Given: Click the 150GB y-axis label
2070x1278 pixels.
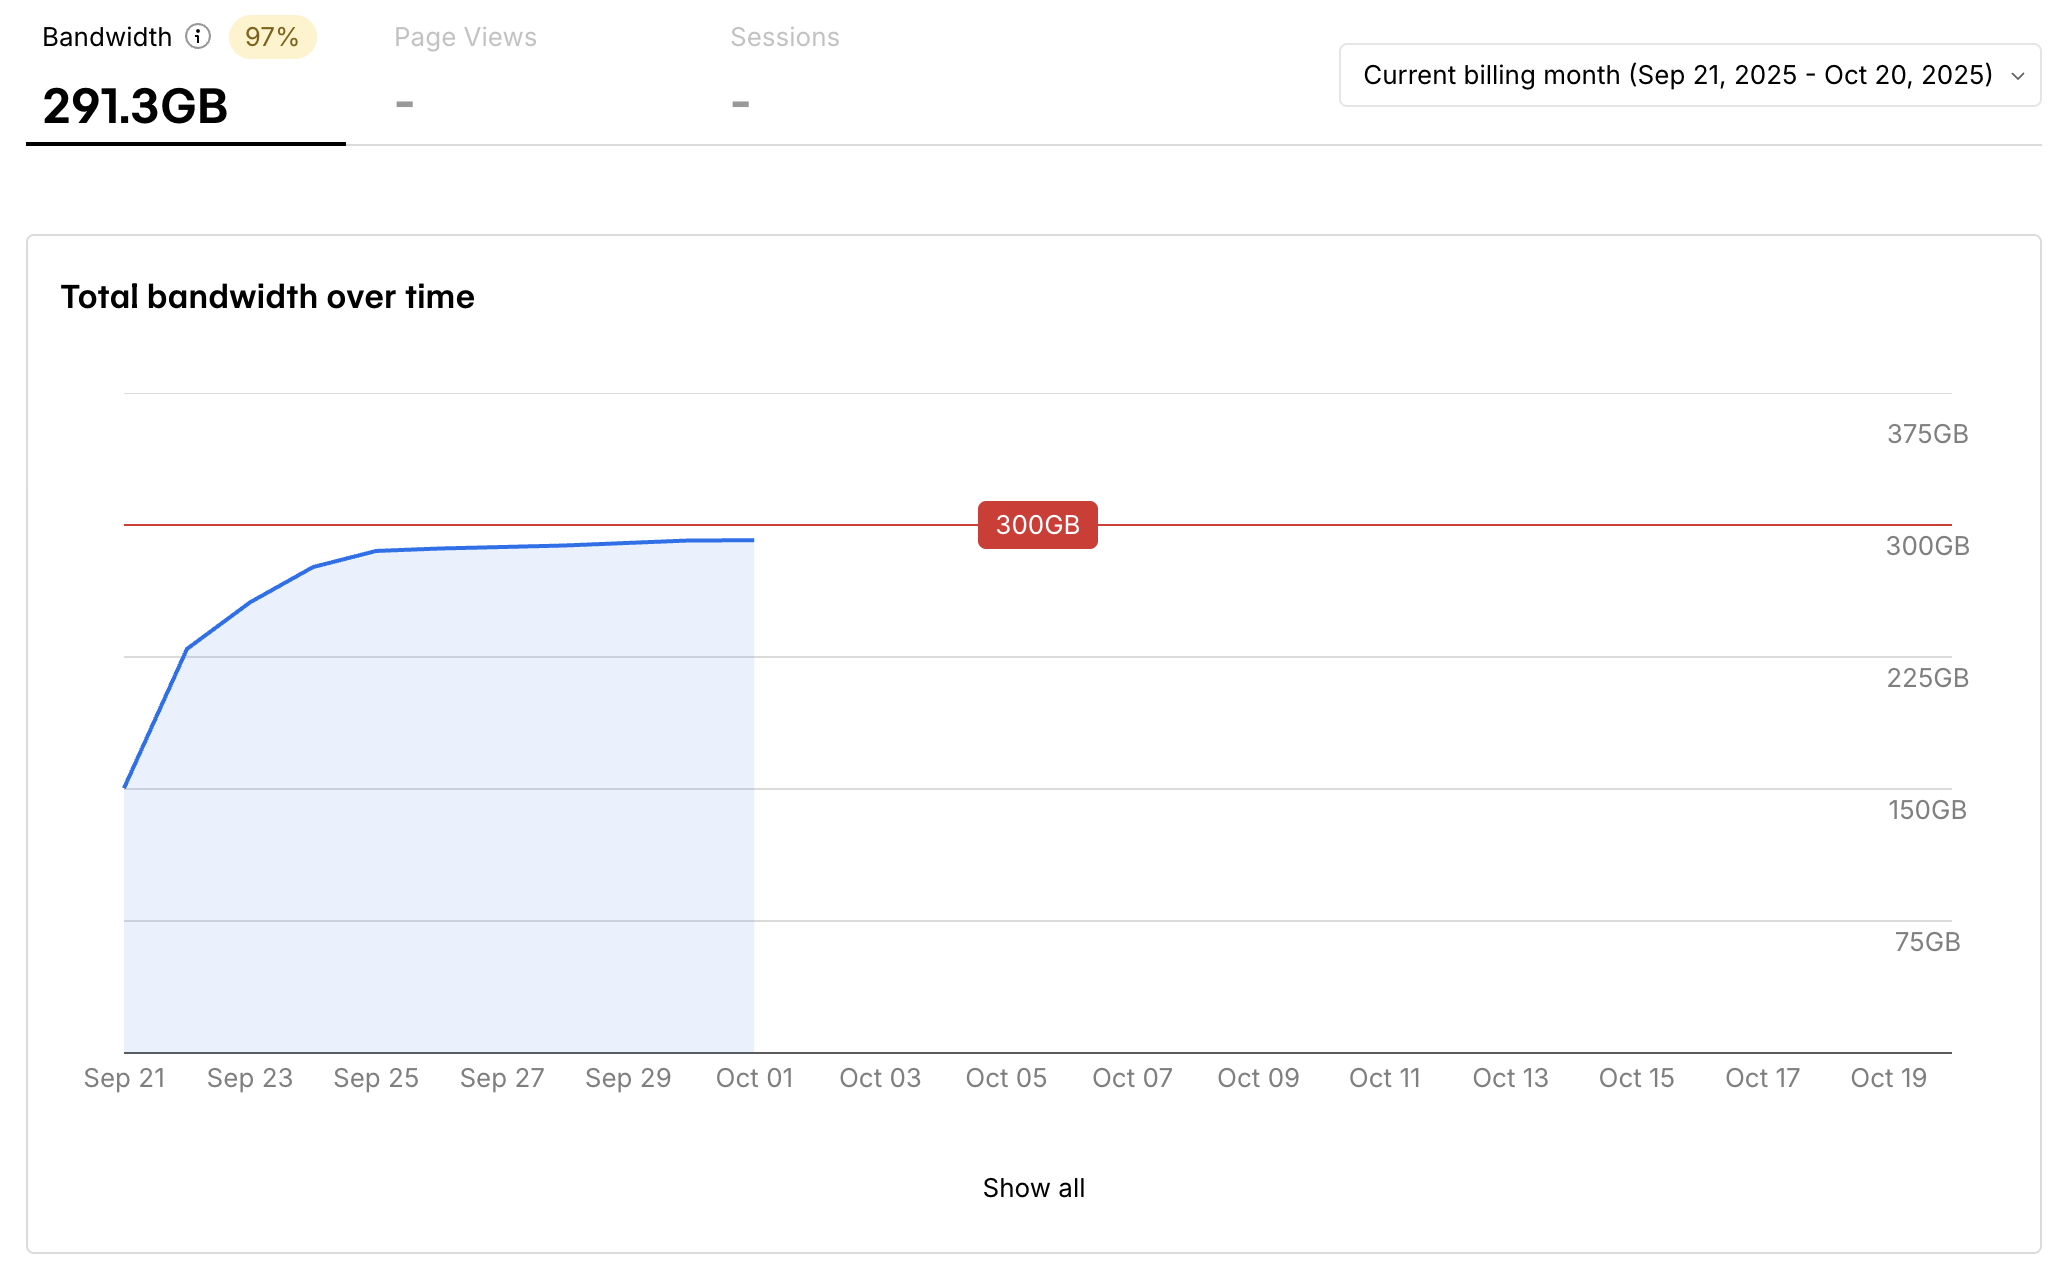Looking at the screenshot, I should tap(1927, 810).
